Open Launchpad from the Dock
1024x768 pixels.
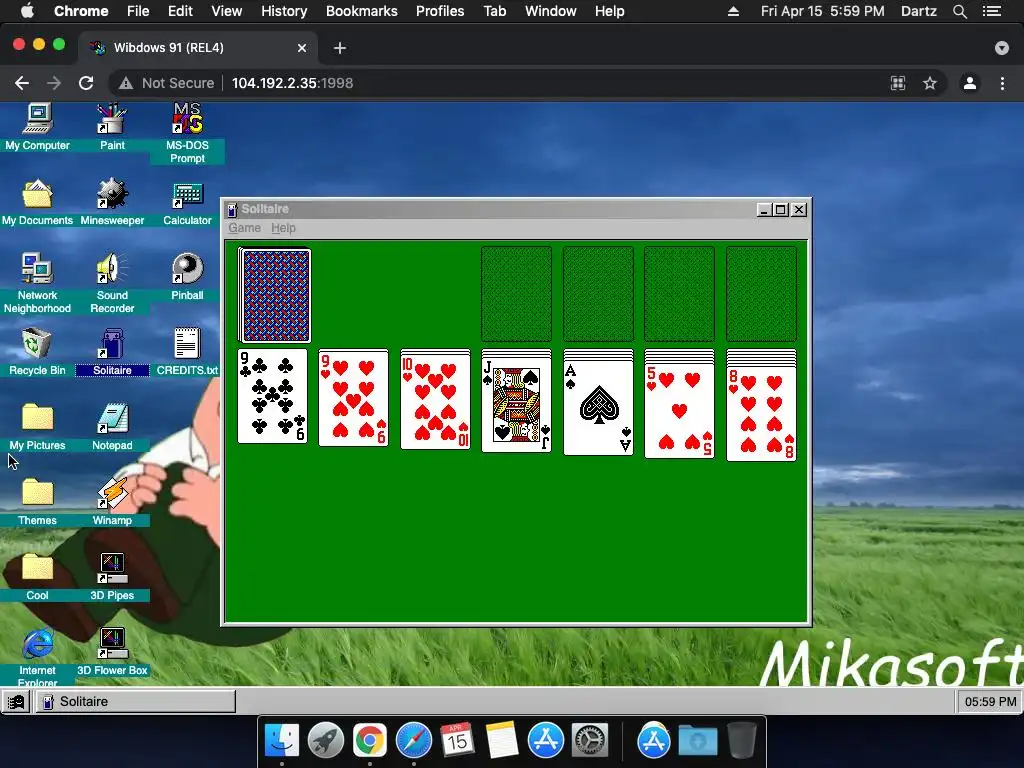326,741
